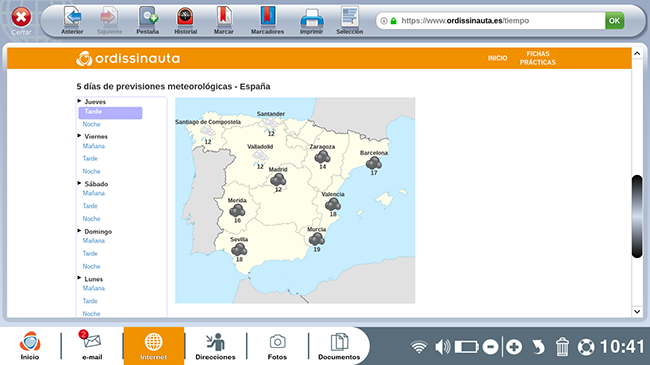The height and width of the screenshot is (365, 650).
Task: Open Inicio in the bottom bar
Action: point(30,346)
